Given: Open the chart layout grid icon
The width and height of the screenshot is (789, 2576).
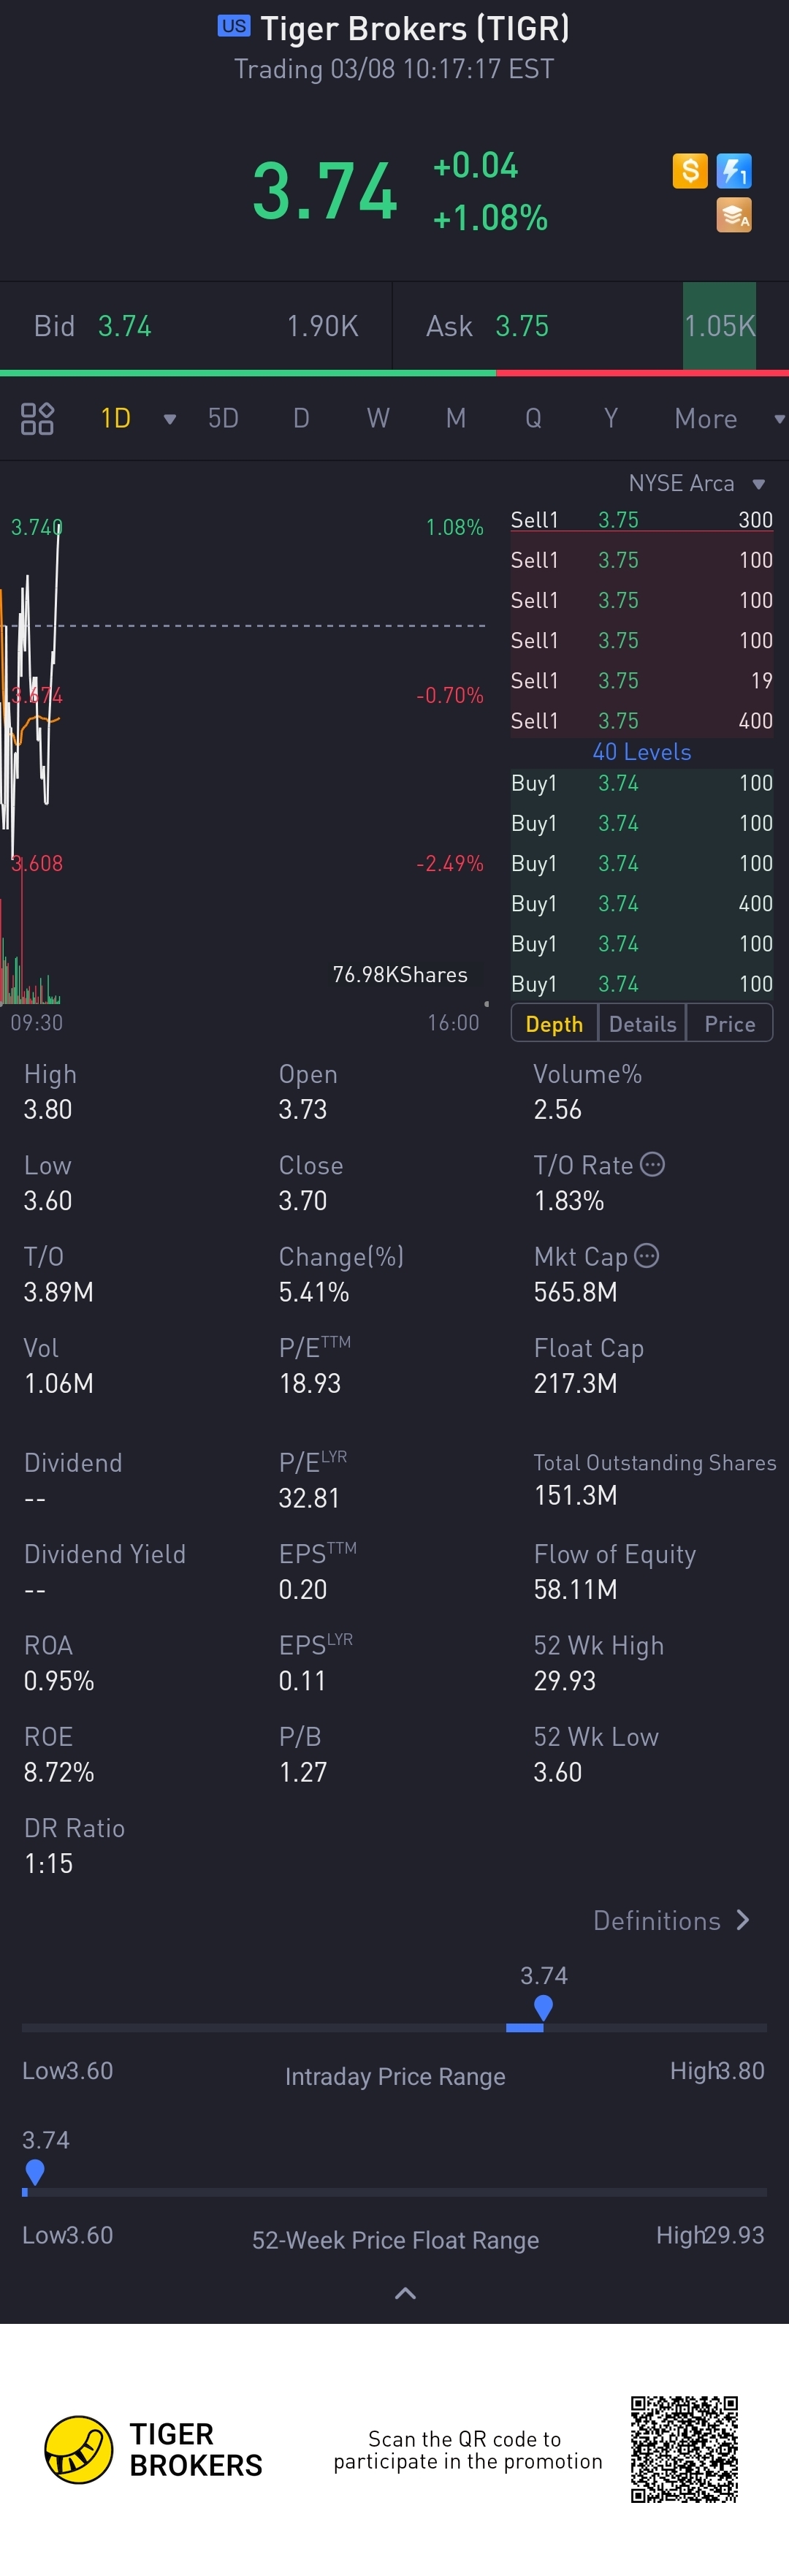Looking at the screenshot, I should coord(37,418).
